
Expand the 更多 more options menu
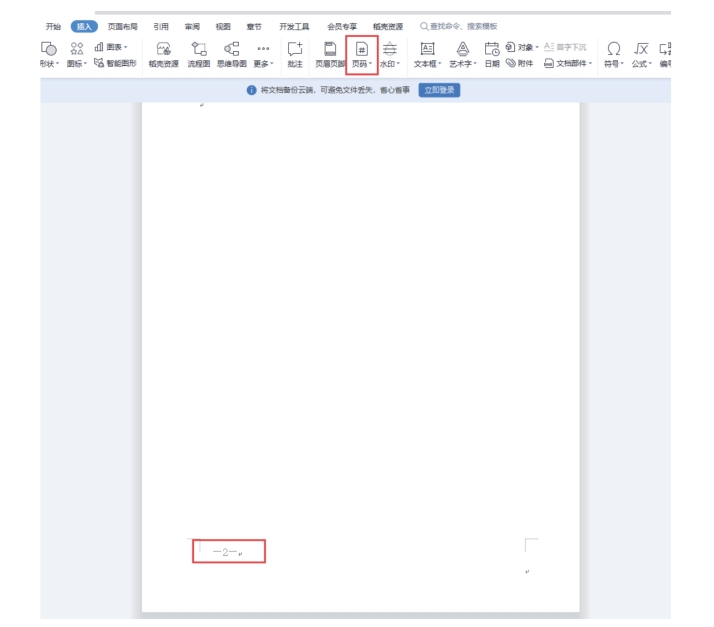[x=264, y=63]
